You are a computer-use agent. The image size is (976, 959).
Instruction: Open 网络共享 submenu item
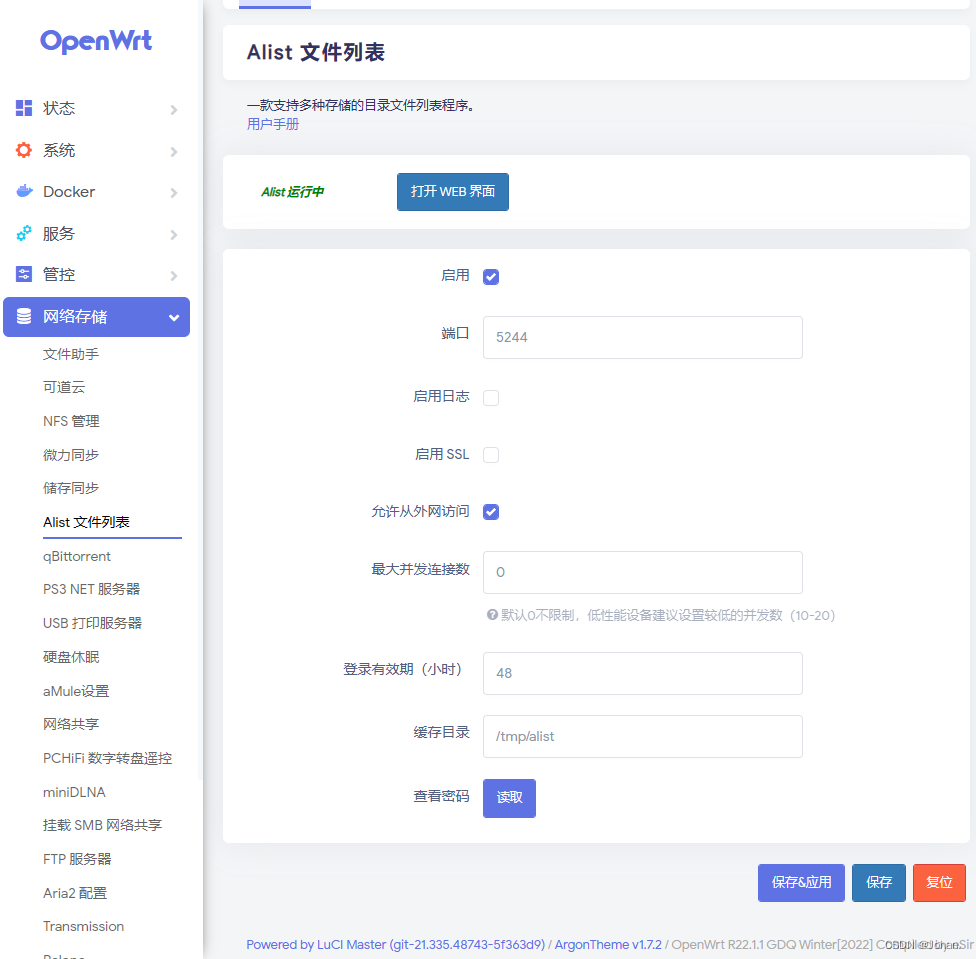[71, 724]
